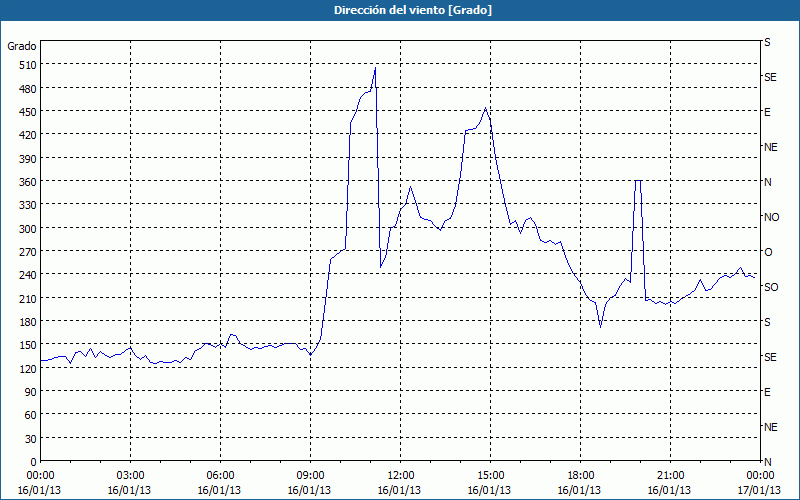Select the 18:00 time label
Image resolution: width=800 pixels, height=500 pixels.
click(580, 476)
